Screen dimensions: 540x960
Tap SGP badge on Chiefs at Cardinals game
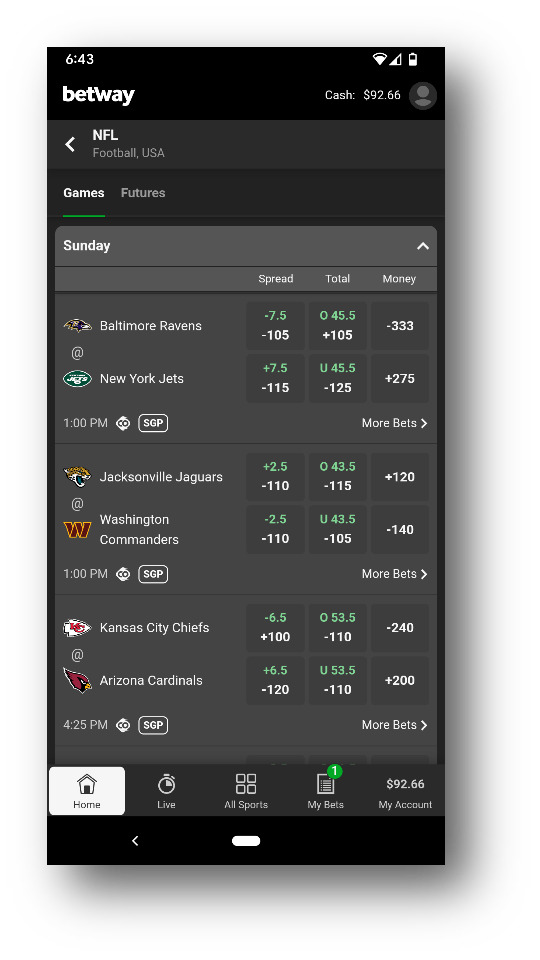[153, 725]
